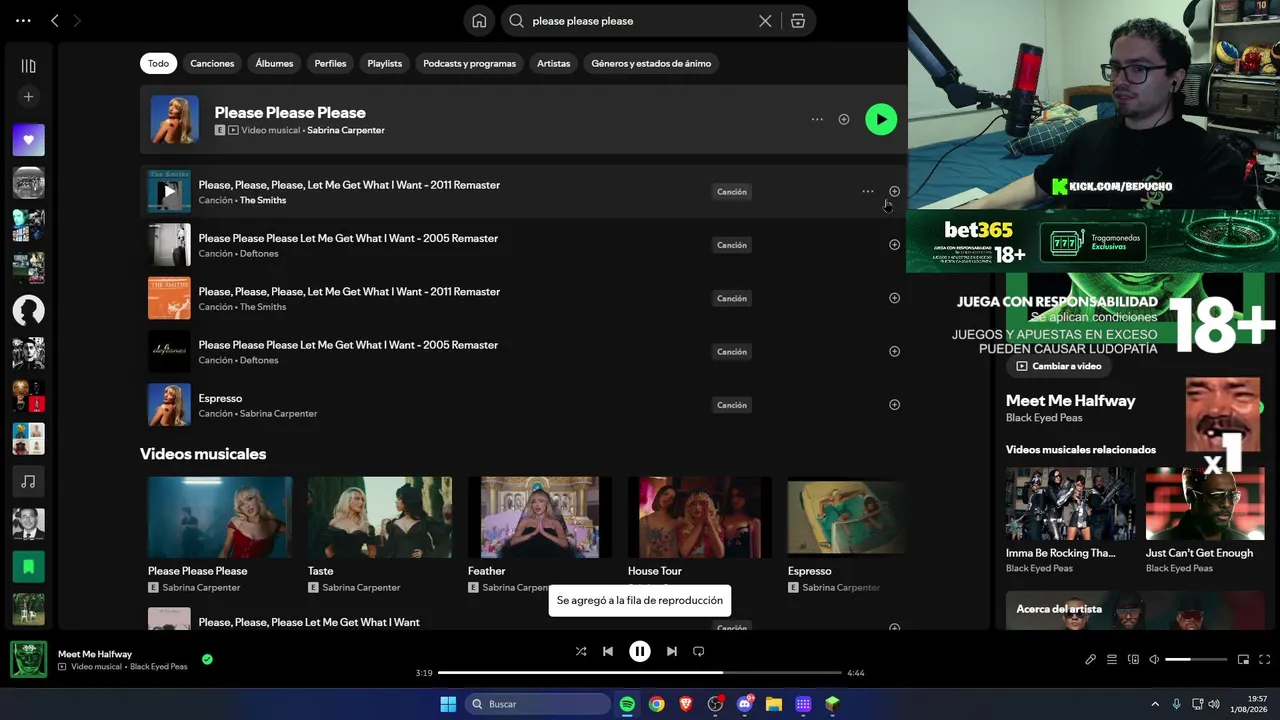Open The Smiths artist link in first row
1280x720 pixels.
(x=263, y=200)
